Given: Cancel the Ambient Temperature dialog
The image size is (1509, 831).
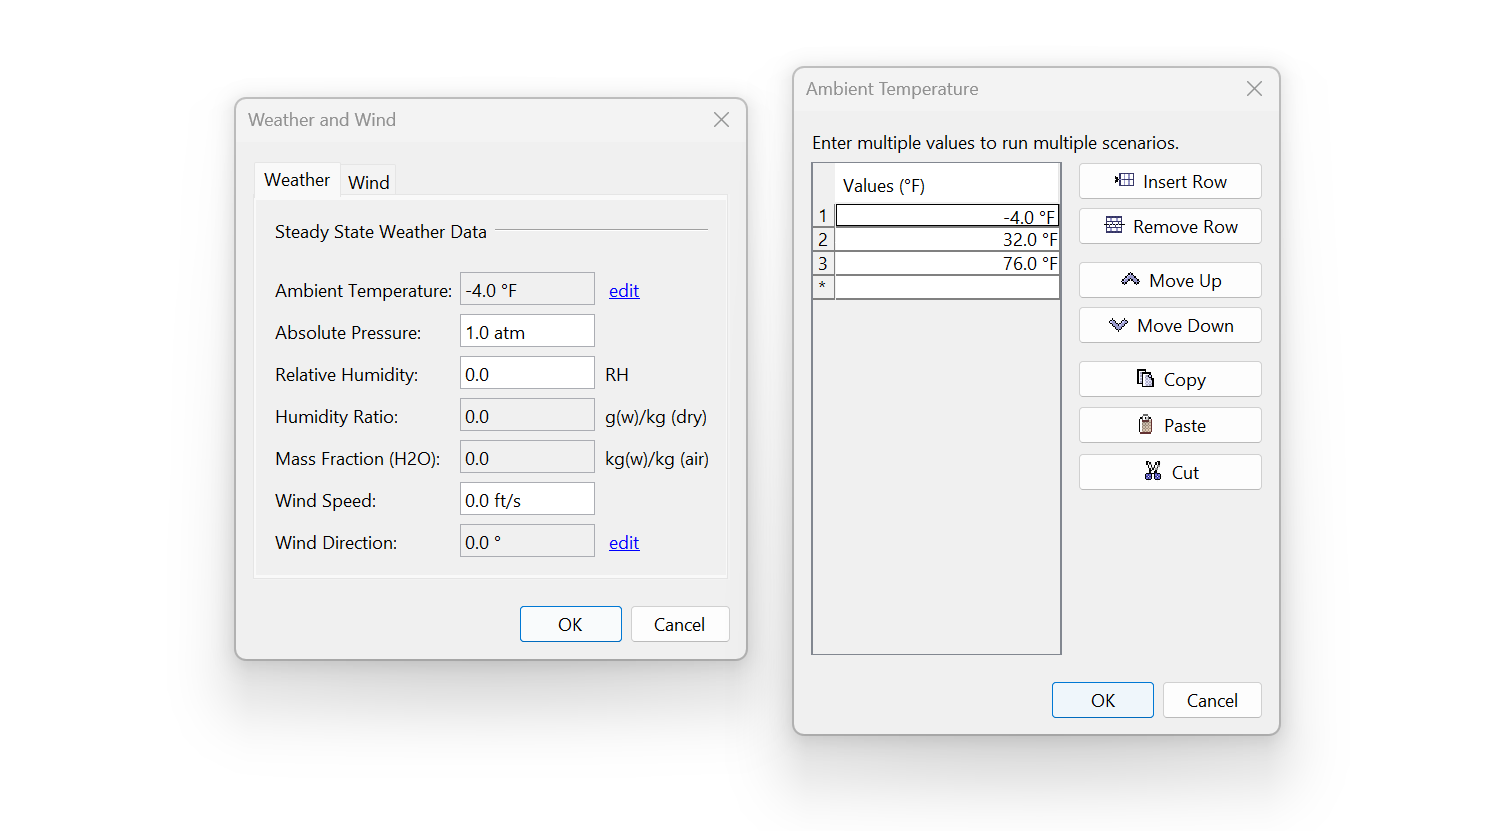Looking at the screenshot, I should [x=1211, y=701].
